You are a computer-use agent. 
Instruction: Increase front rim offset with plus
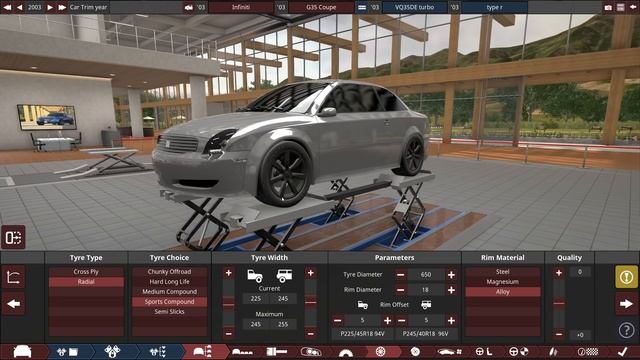[387, 320]
